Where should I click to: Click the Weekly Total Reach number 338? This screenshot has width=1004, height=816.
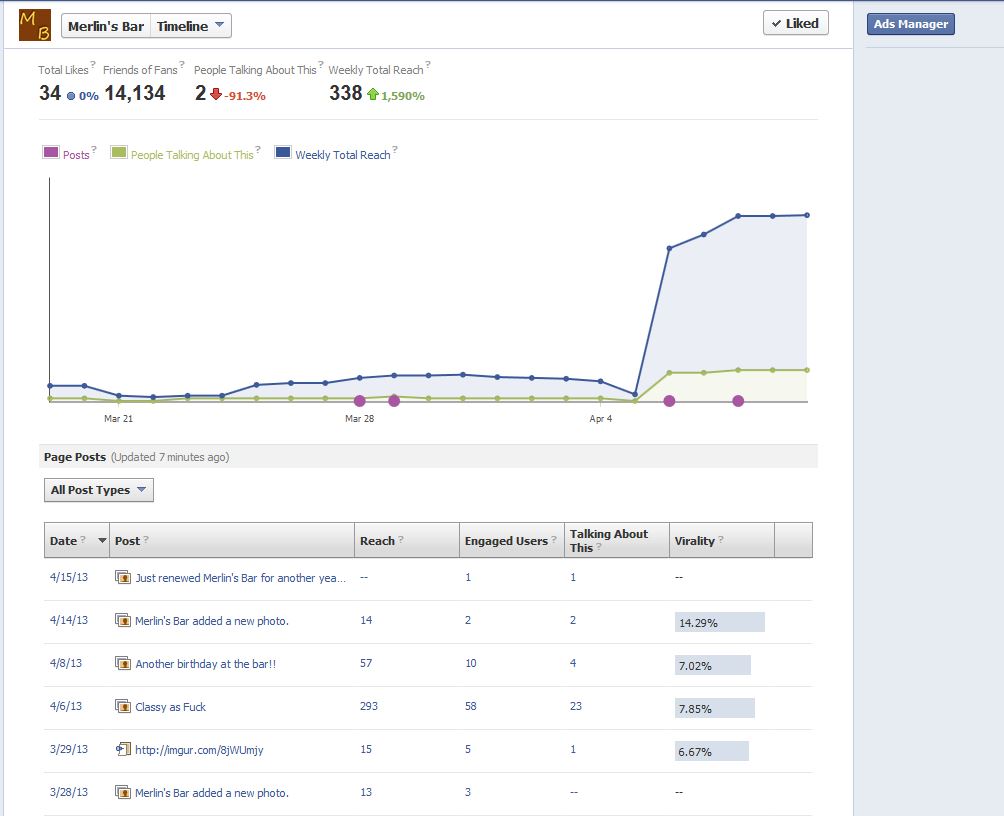[346, 94]
